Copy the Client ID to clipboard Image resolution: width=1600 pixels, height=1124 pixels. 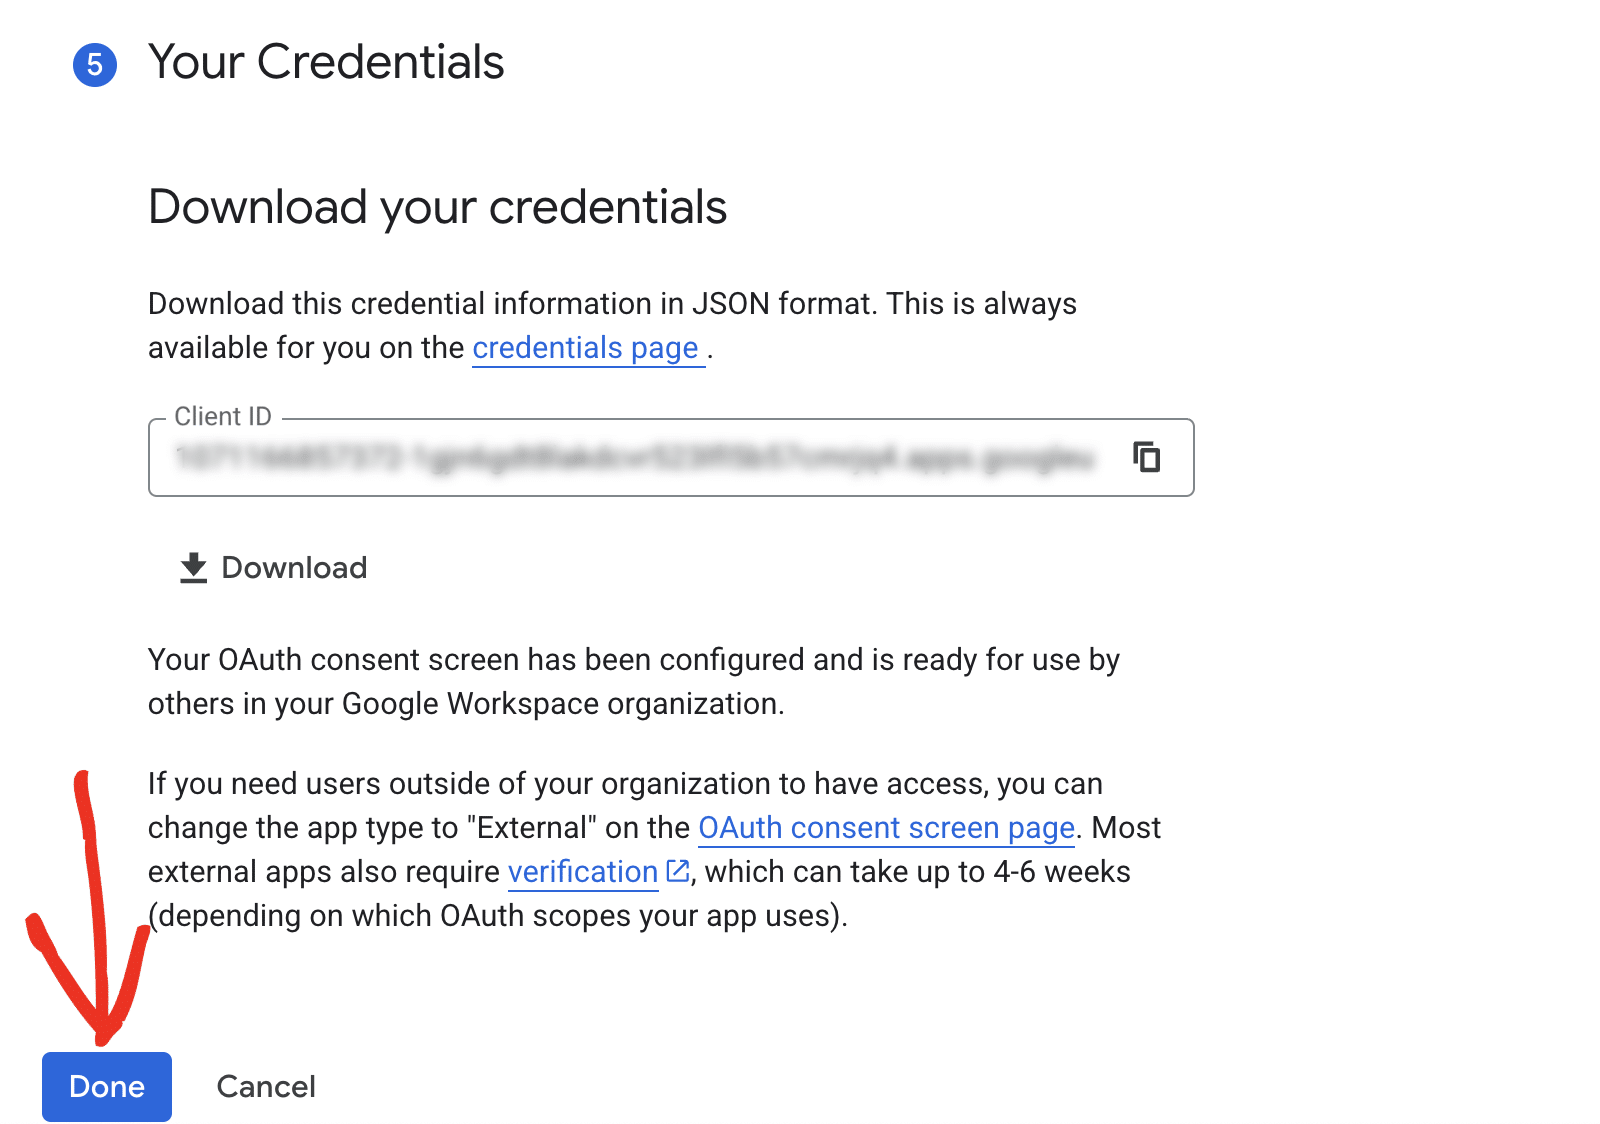pos(1146,457)
